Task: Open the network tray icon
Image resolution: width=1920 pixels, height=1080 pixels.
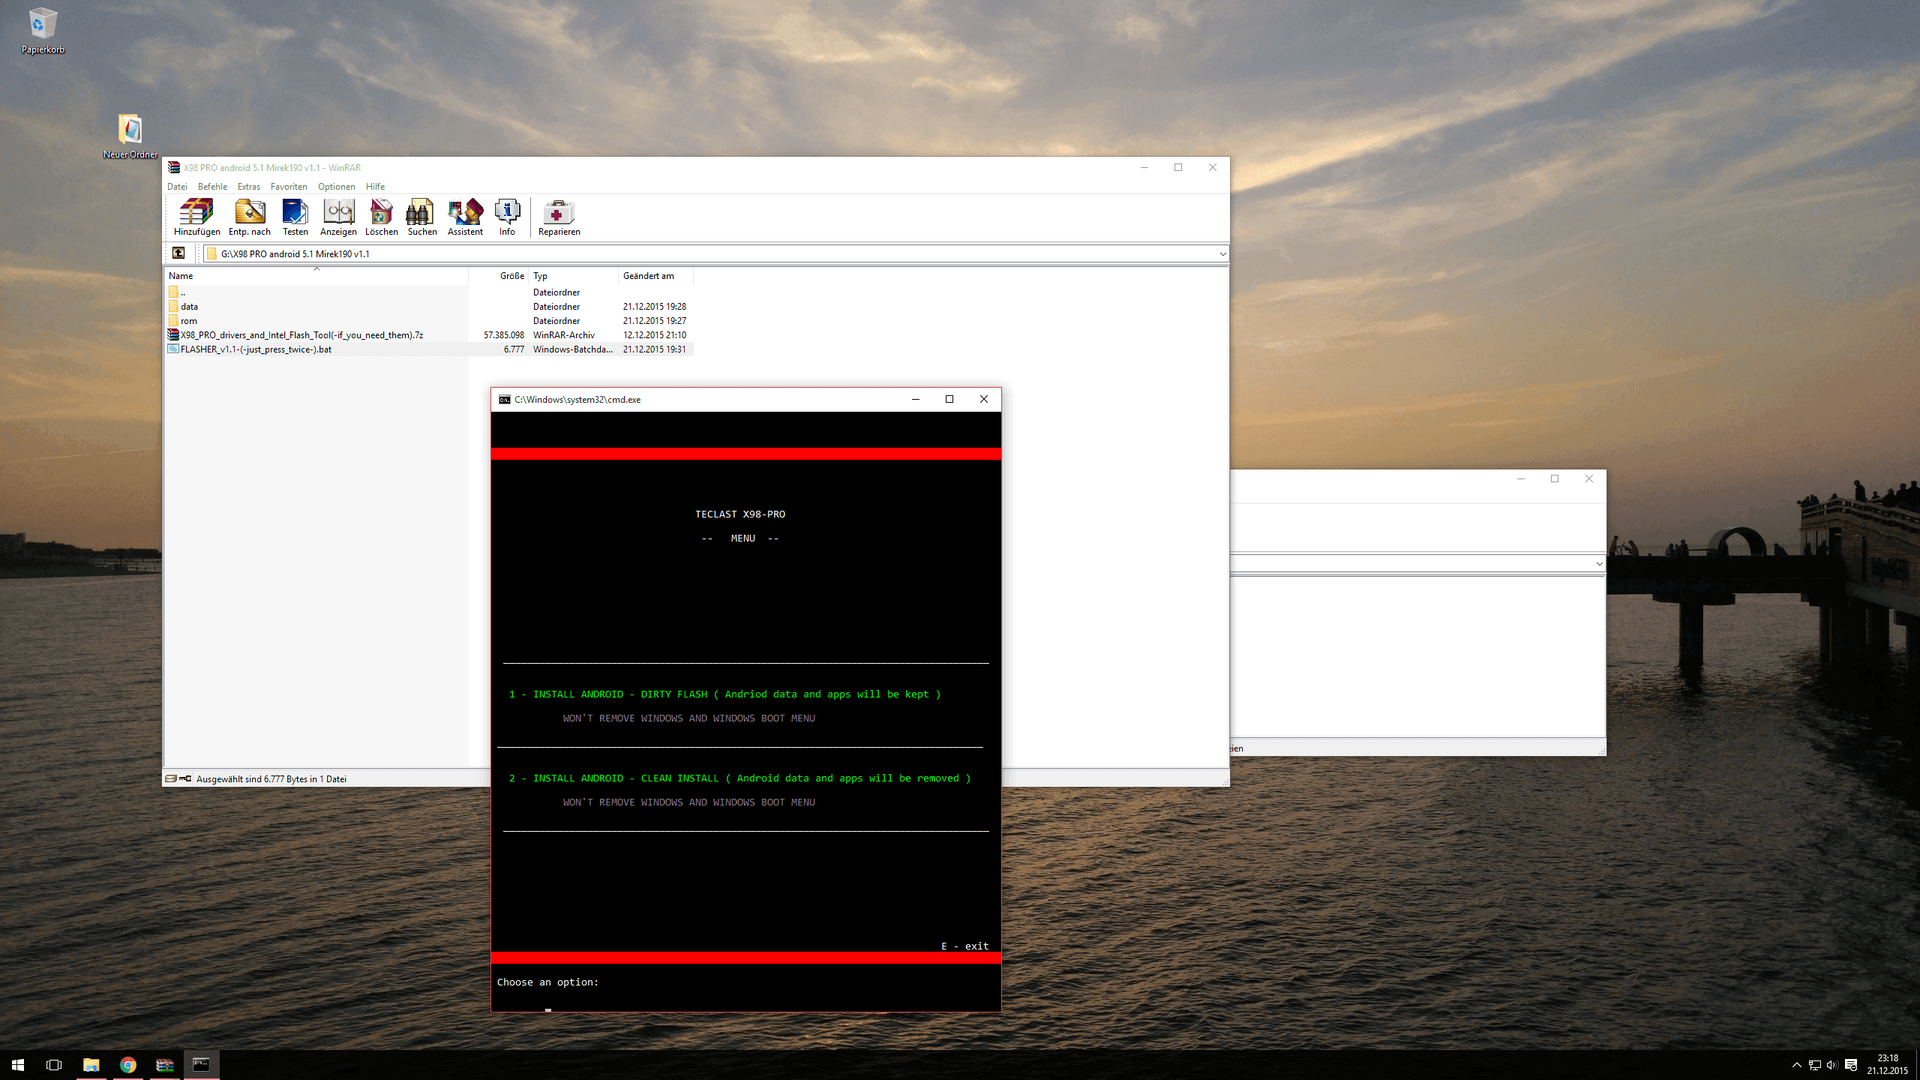Action: [1814, 1065]
